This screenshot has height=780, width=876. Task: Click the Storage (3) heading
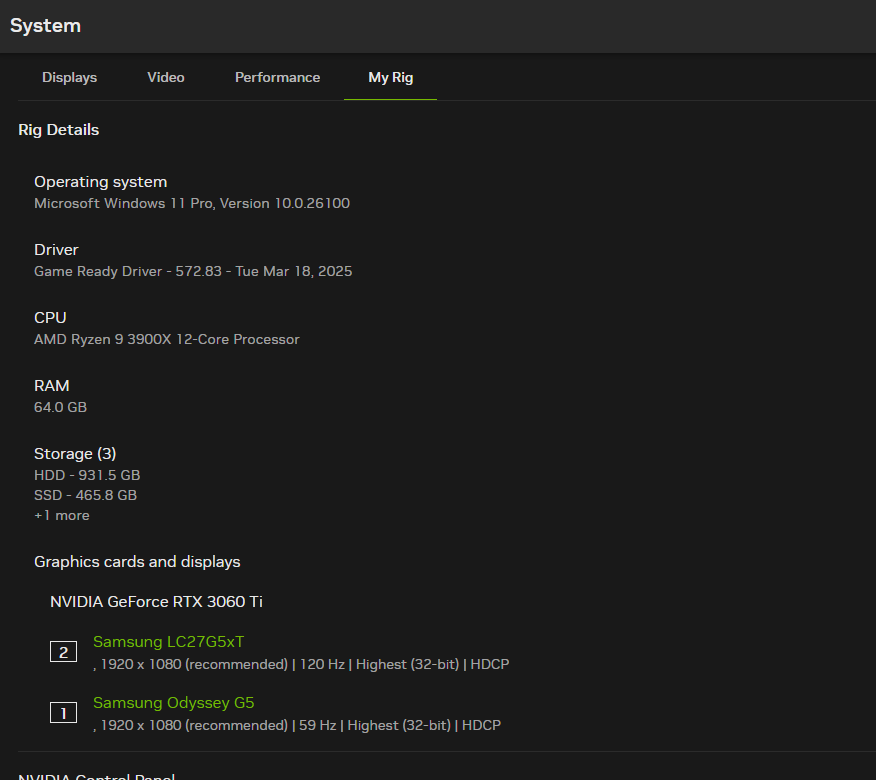(75, 454)
